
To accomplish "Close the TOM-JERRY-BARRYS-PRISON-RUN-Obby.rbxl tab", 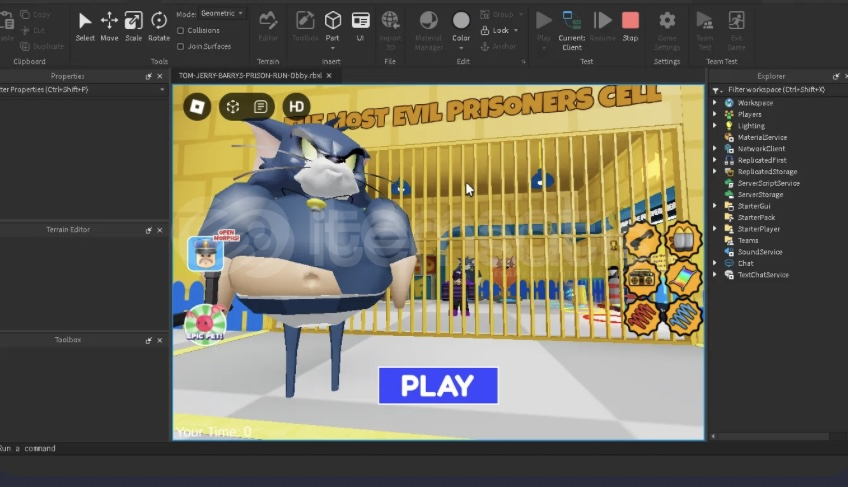I will tap(329, 76).
